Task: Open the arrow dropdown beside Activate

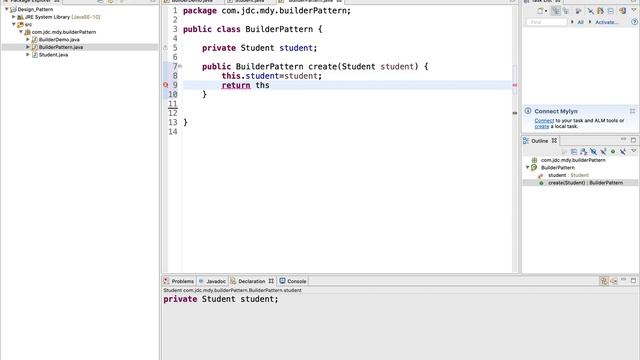Action: coord(590,22)
